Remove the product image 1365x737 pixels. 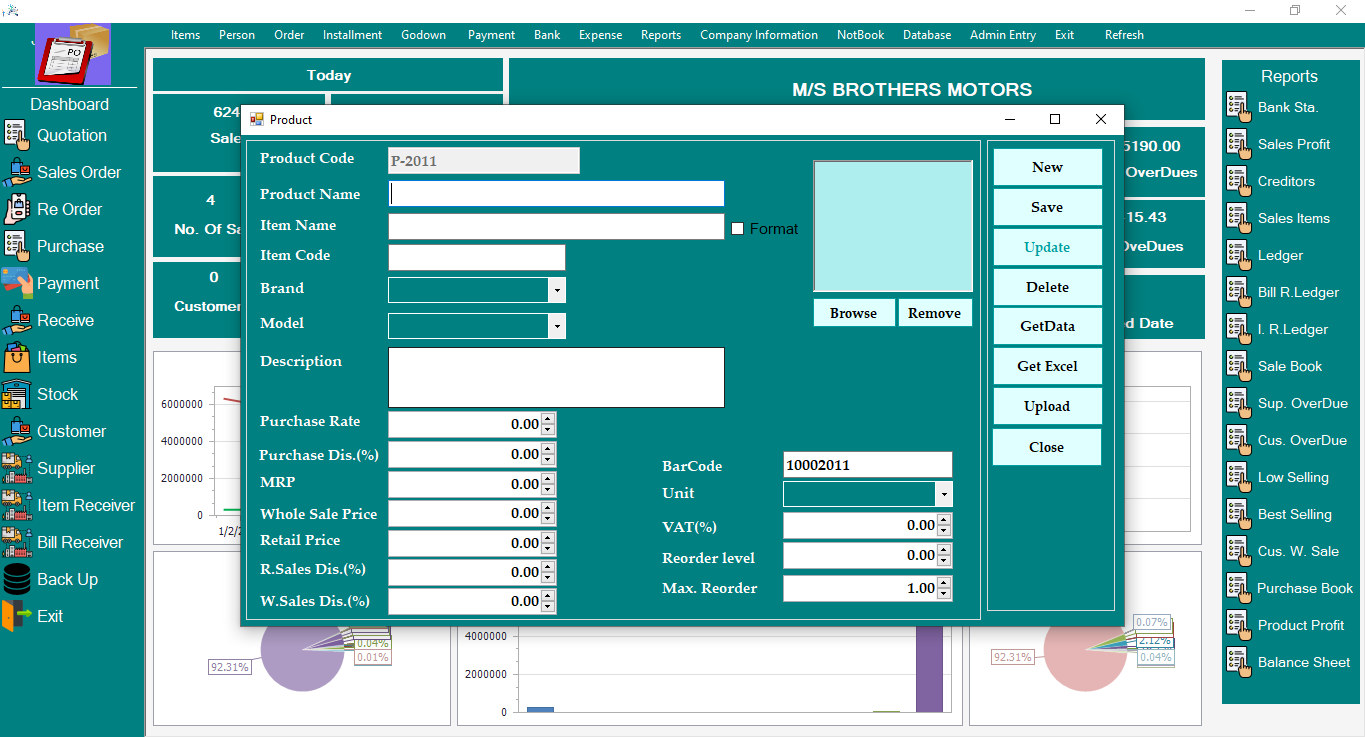935,313
